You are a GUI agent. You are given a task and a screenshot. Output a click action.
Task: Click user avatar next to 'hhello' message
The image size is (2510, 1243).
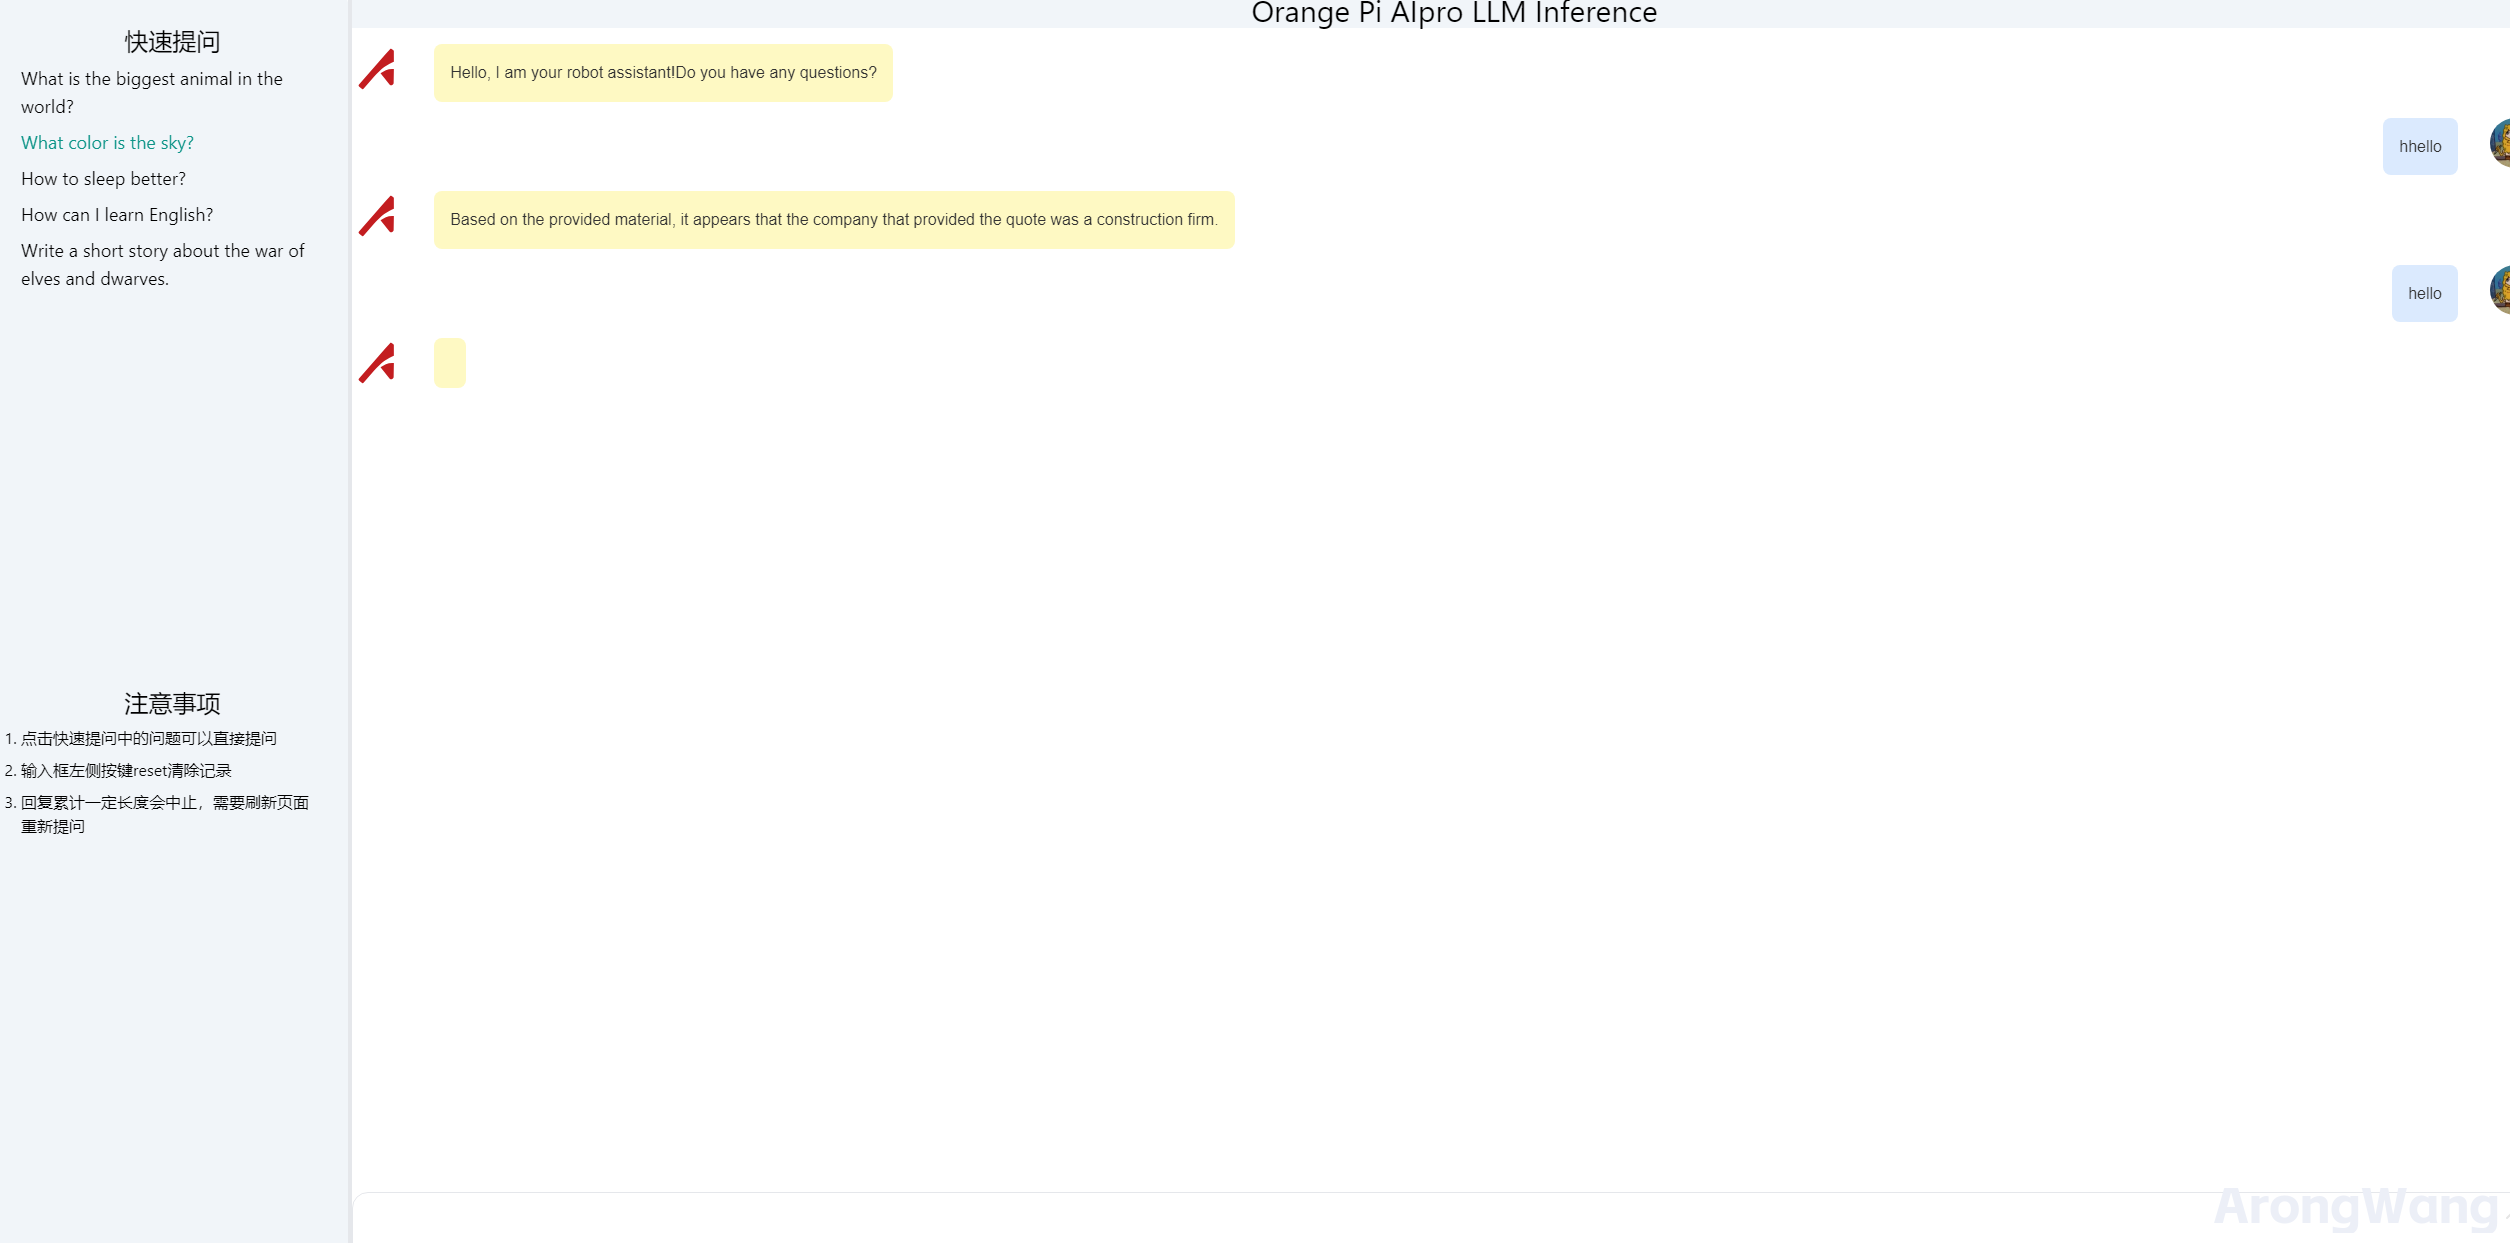[2499, 143]
